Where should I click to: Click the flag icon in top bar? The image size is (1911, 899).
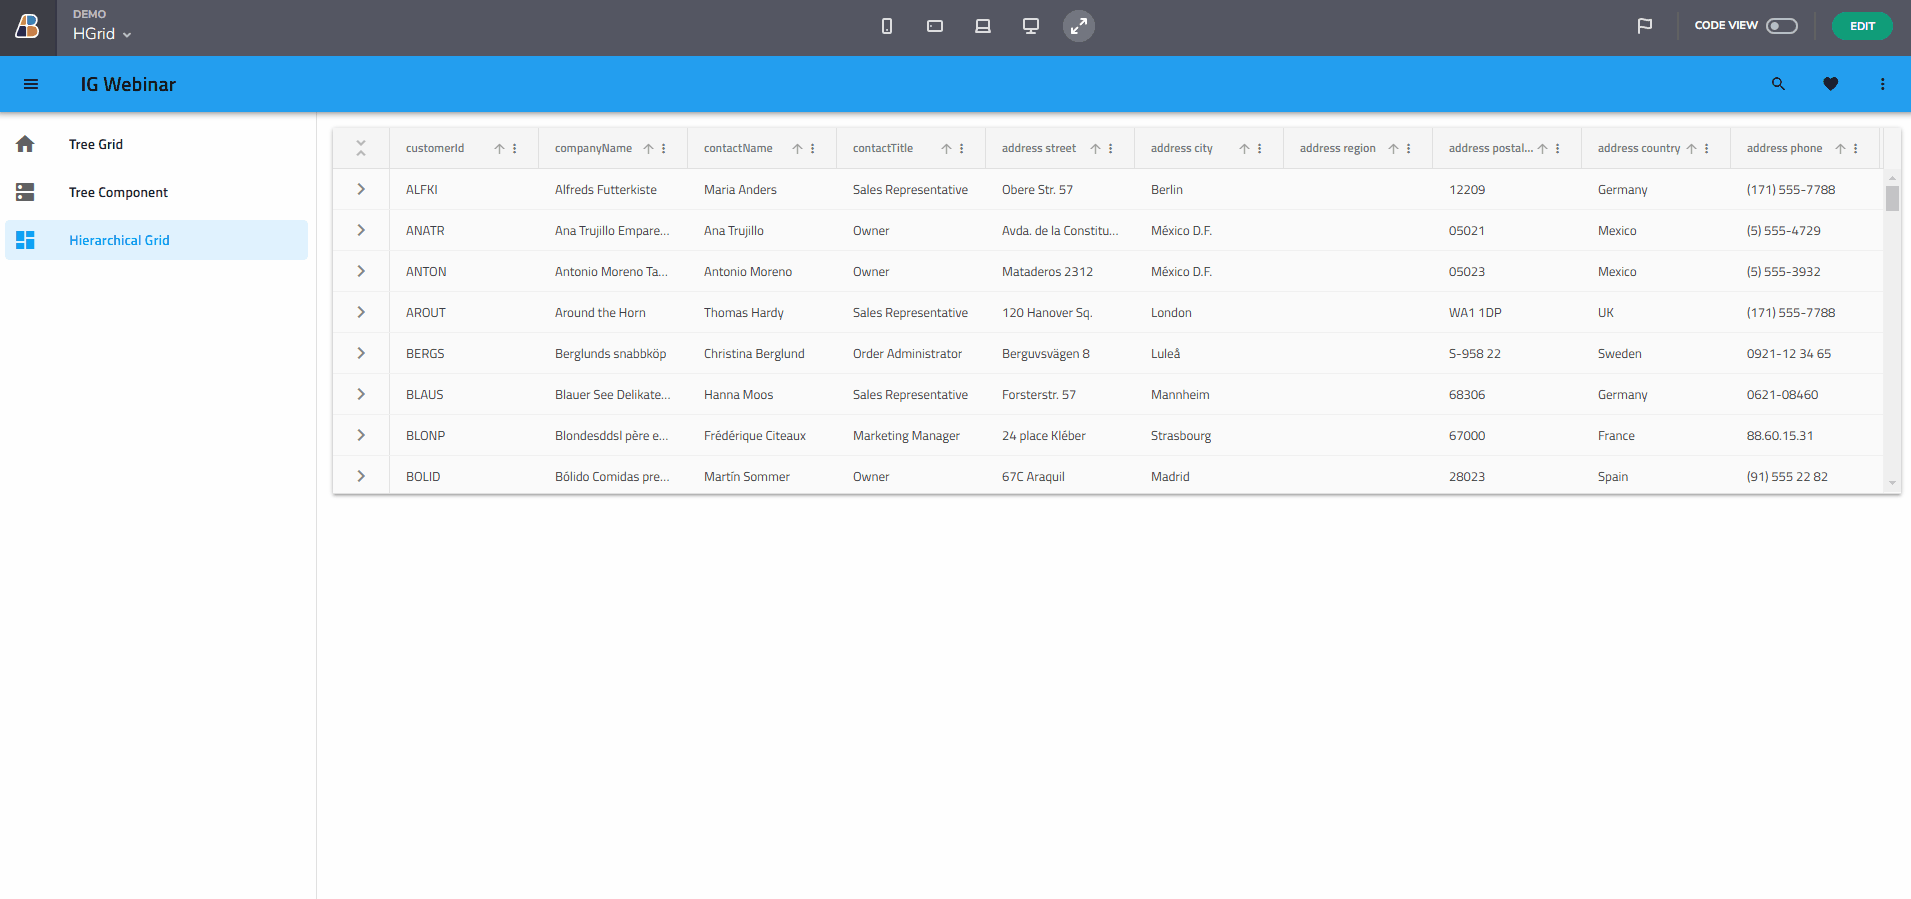[x=1644, y=26]
